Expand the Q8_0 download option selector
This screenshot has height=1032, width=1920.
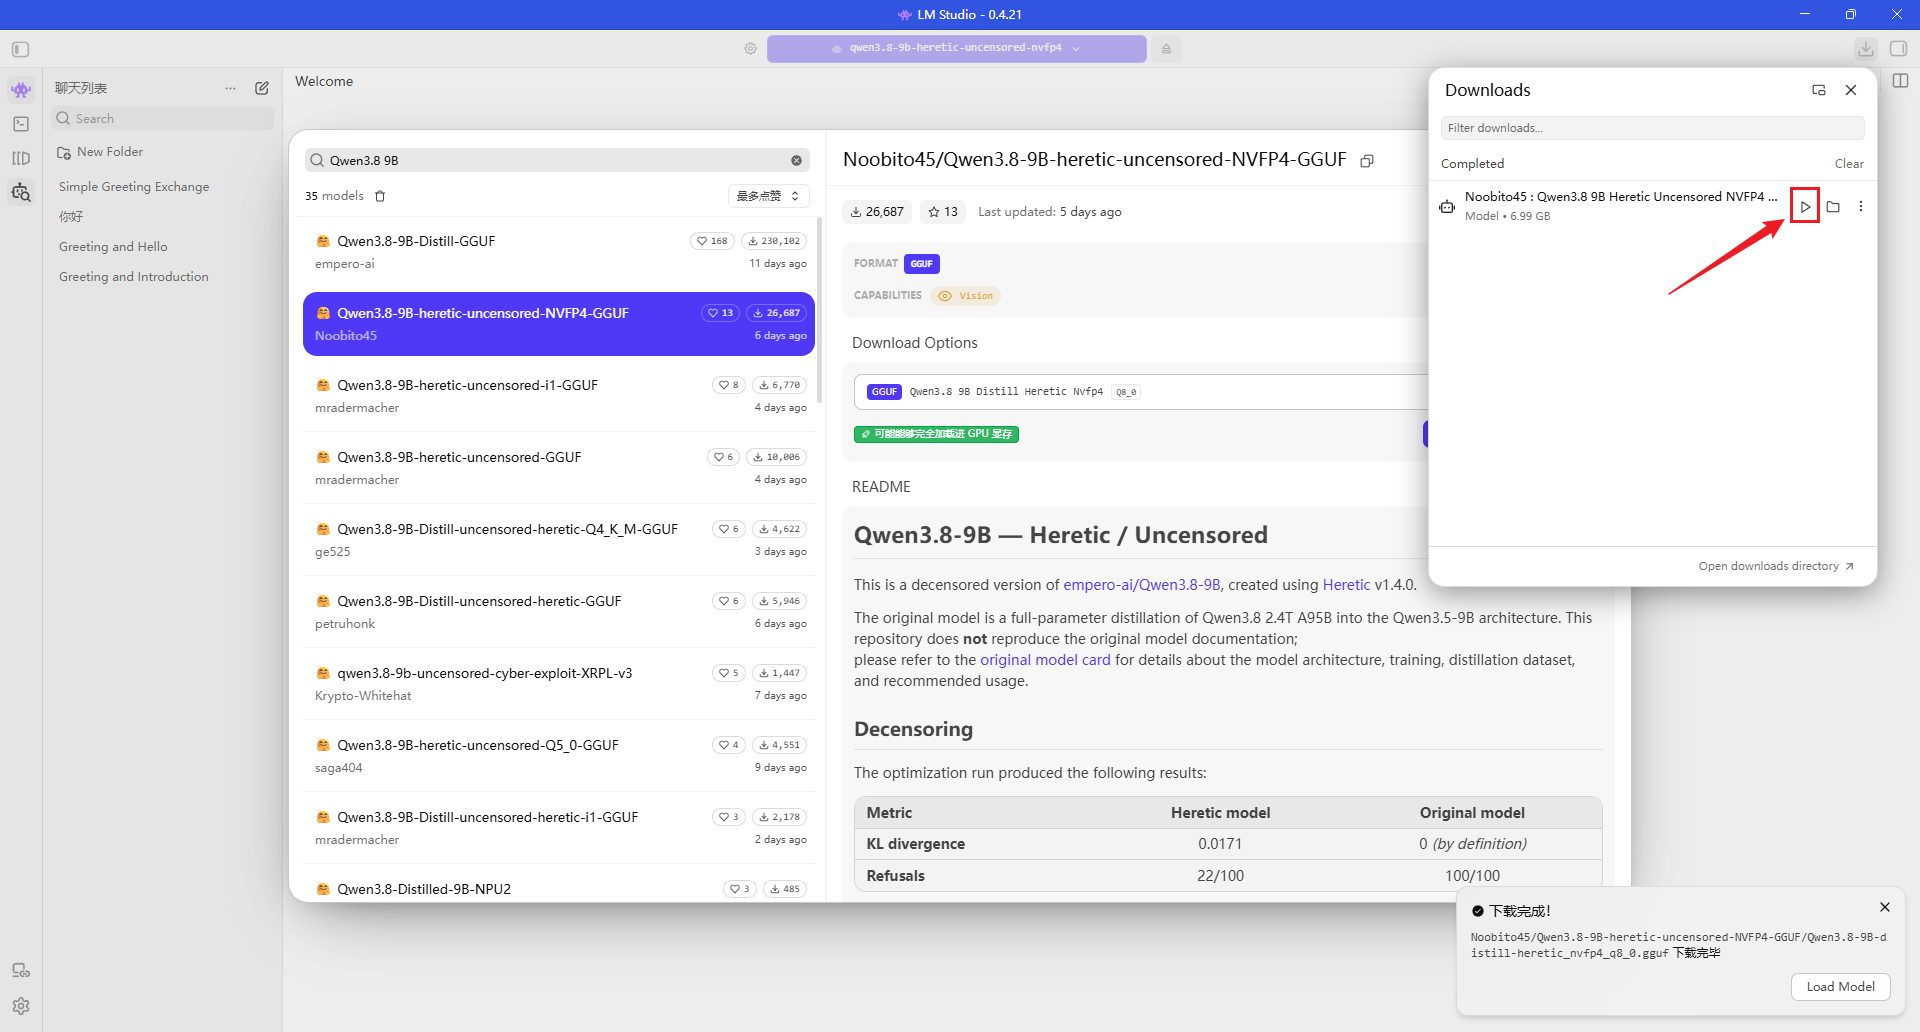click(1141, 392)
